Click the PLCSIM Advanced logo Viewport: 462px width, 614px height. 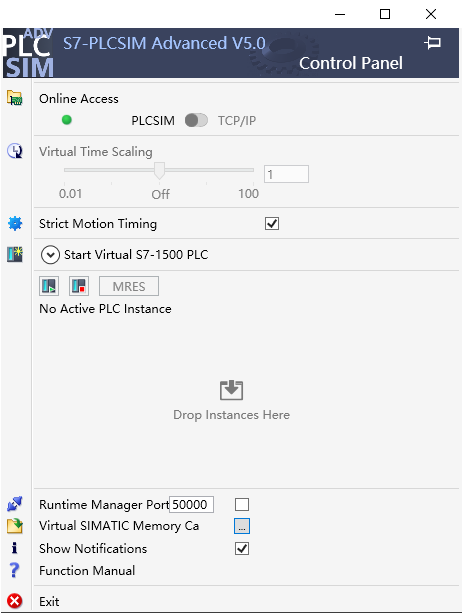[x=27, y=53]
